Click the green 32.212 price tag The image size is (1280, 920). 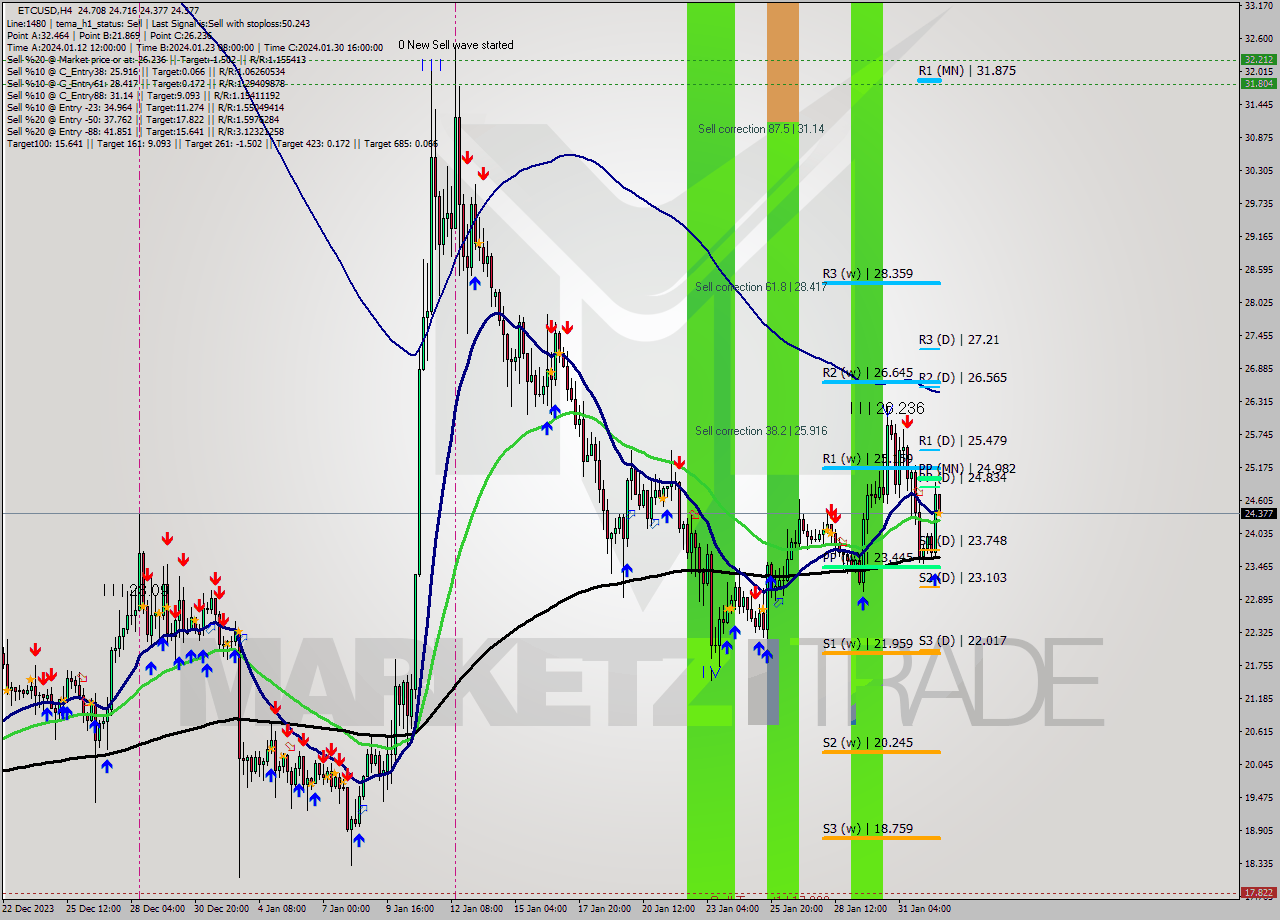pos(1258,60)
